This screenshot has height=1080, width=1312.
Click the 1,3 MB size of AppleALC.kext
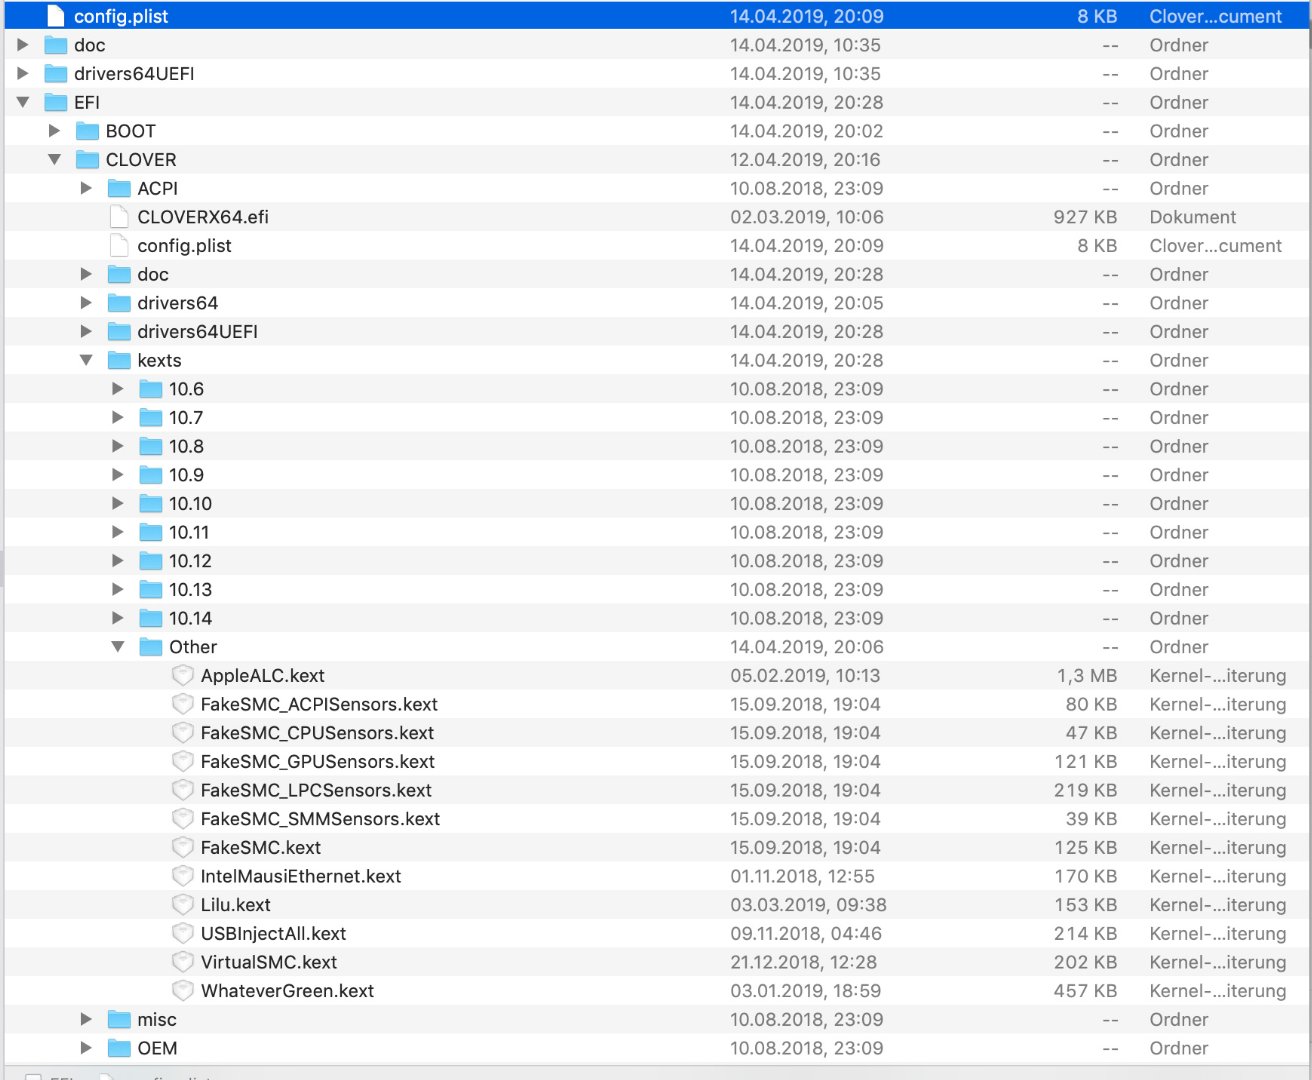click(x=1087, y=676)
